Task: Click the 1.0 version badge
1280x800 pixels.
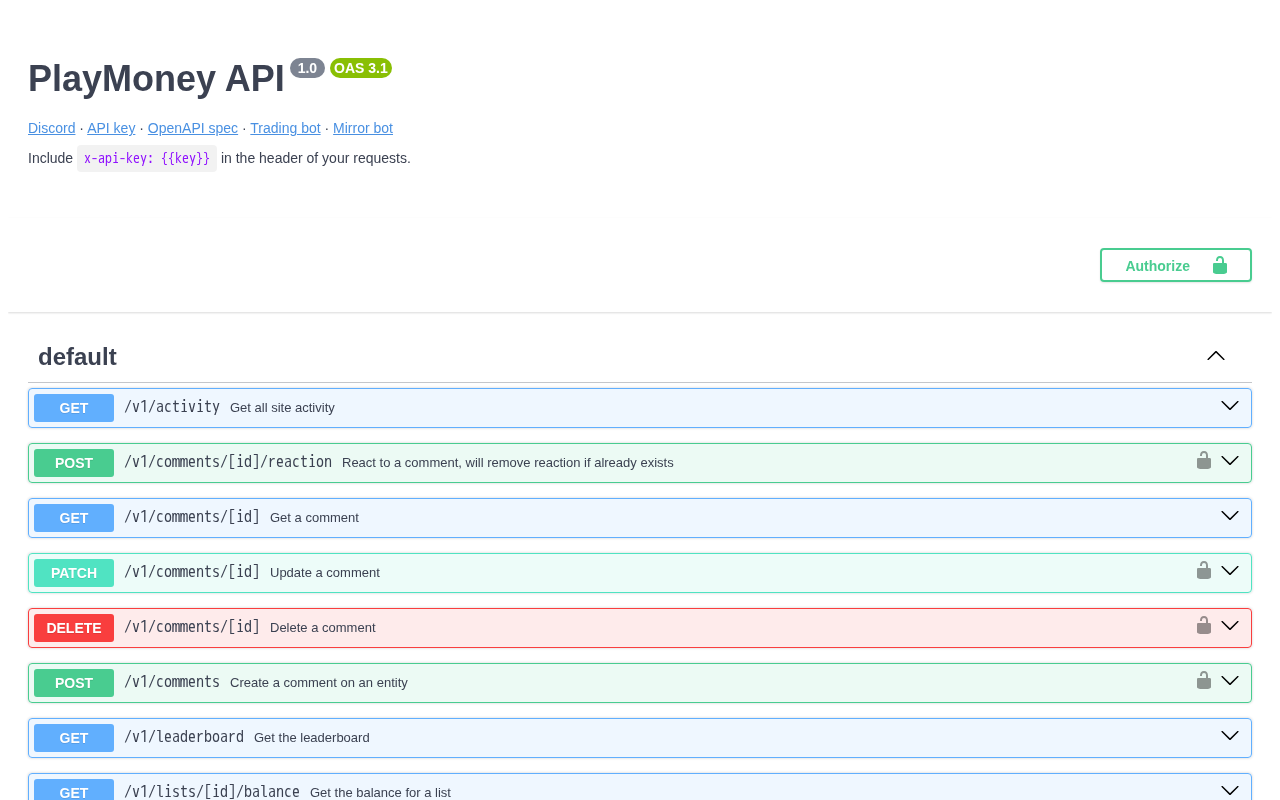Action: click(307, 68)
